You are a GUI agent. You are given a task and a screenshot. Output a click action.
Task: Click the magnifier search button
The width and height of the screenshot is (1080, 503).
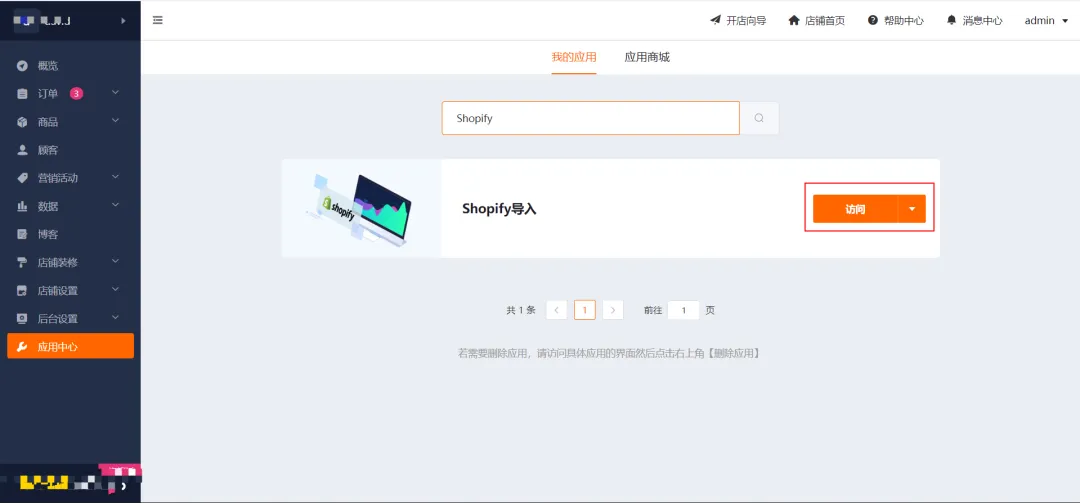[x=759, y=118]
